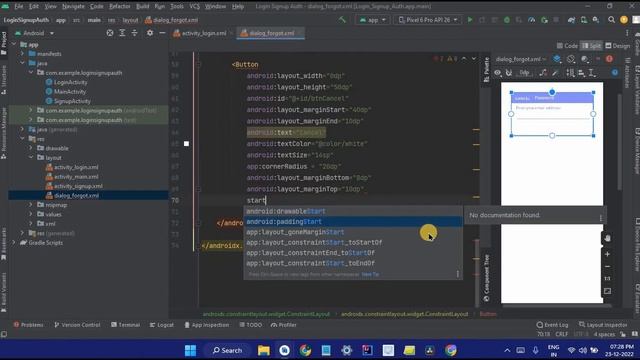Click the Pack icon in design toolbar

[x=570, y=73]
